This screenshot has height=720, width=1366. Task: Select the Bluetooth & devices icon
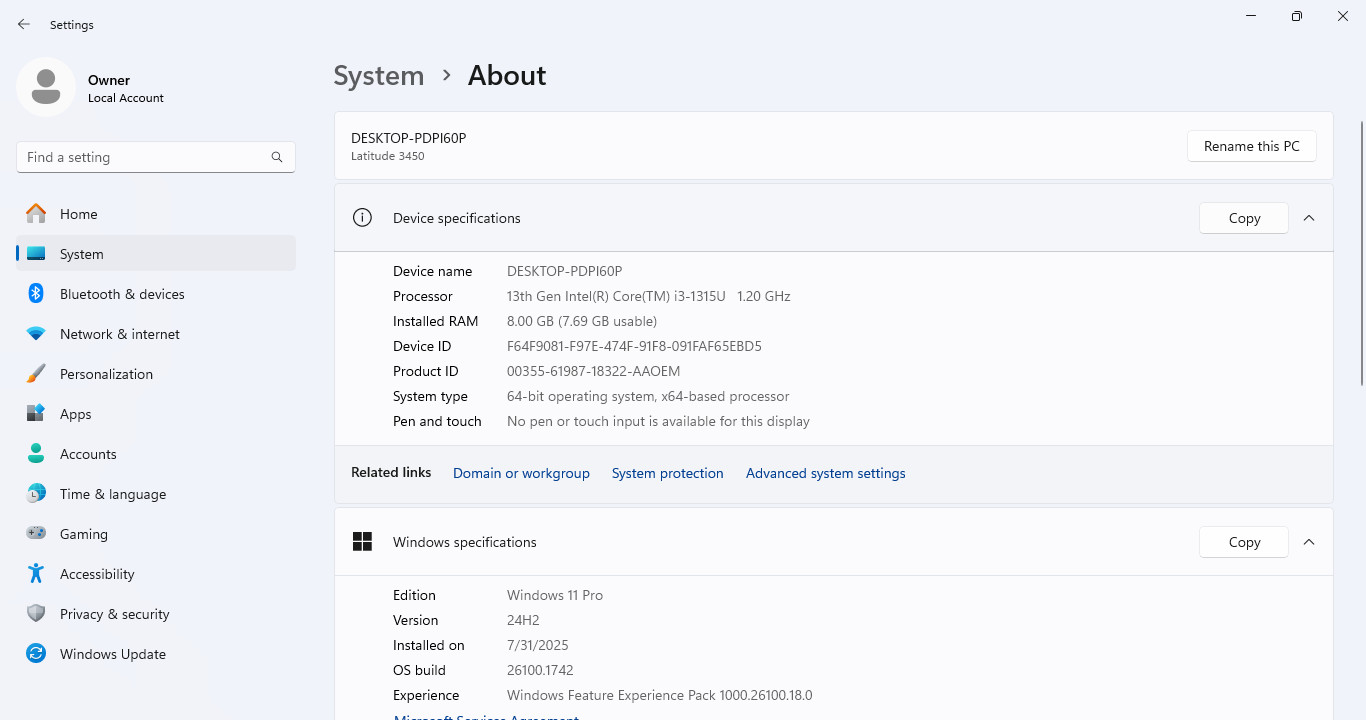pyautogui.click(x=36, y=294)
